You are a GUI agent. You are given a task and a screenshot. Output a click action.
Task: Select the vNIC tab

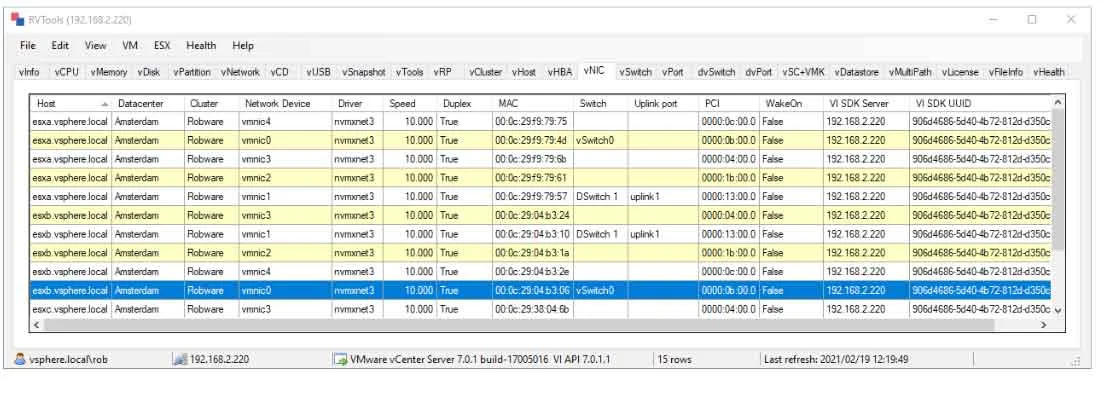pos(594,71)
